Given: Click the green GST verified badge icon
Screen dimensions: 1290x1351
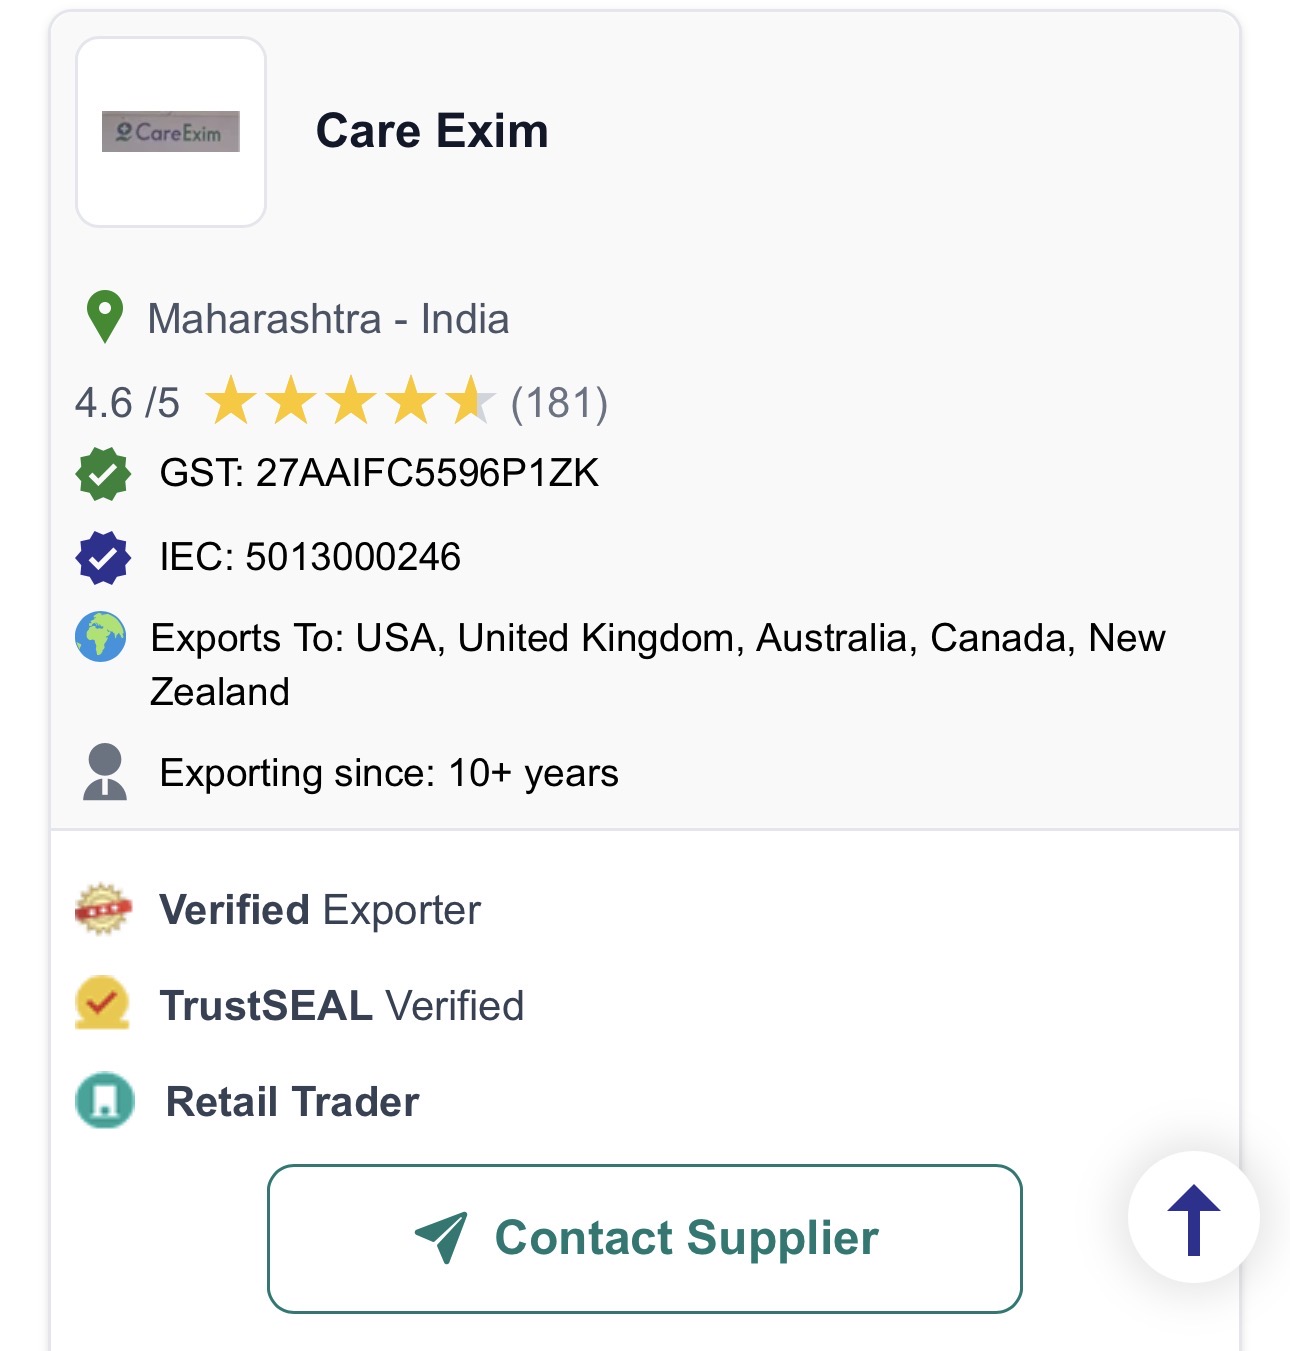Looking at the screenshot, I should pos(103,473).
